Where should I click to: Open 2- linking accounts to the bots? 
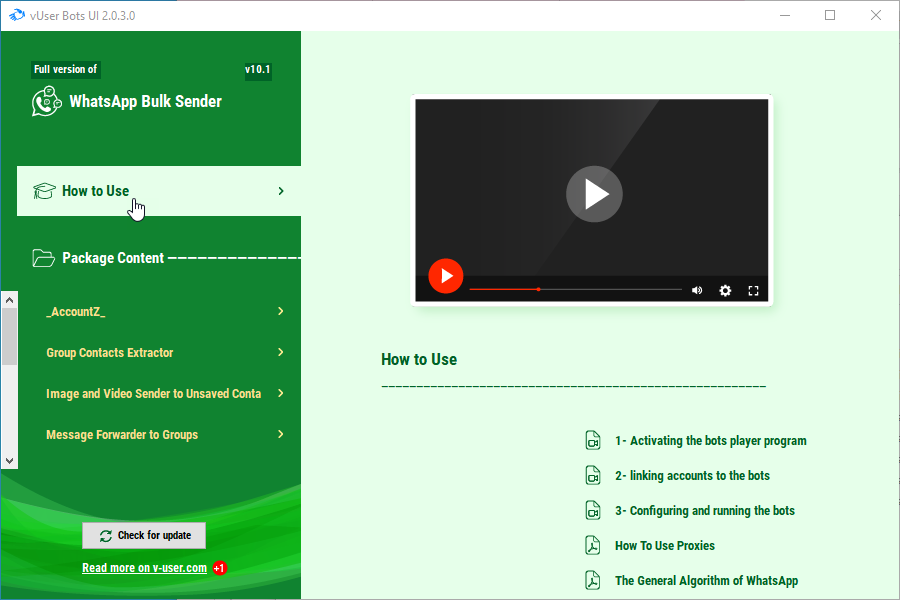pyautogui.click(x=692, y=476)
